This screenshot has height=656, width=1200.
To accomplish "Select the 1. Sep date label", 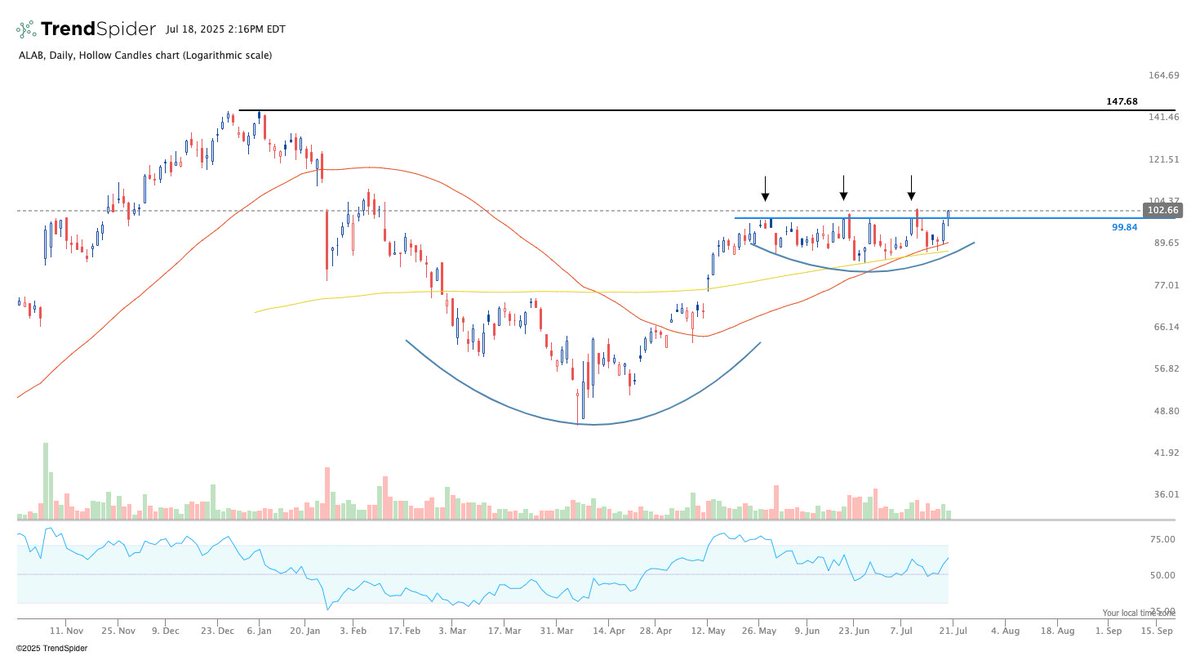I will tap(1107, 632).
